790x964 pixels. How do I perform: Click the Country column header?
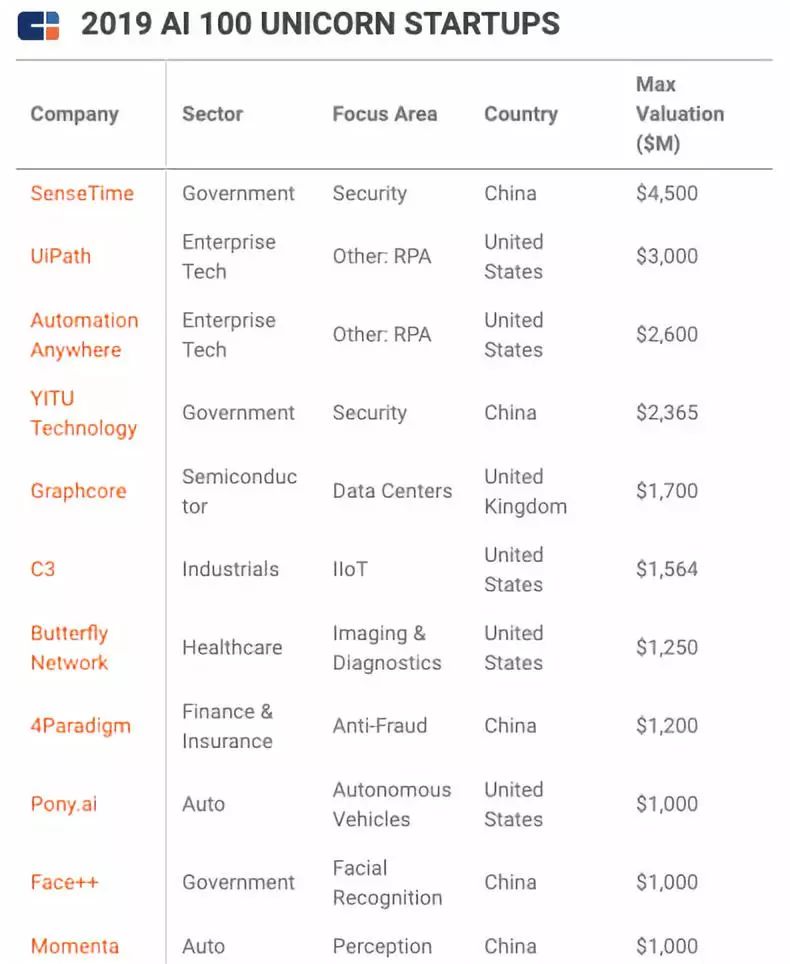pyautogui.click(x=521, y=114)
